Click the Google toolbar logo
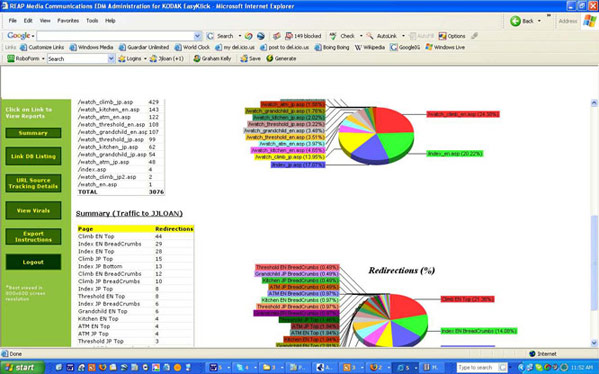This screenshot has width=599, height=374. click(18, 36)
